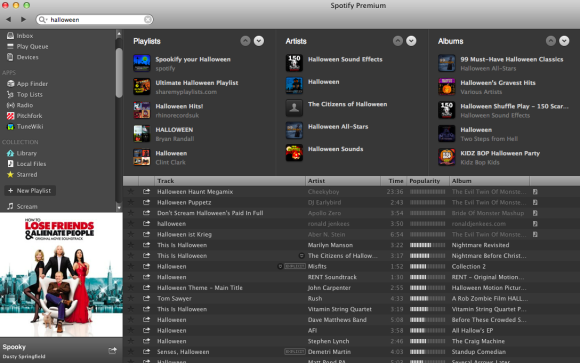This screenshot has width=580, height=363.
Task: Click the New Playlist button
Action: (x=30, y=191)
